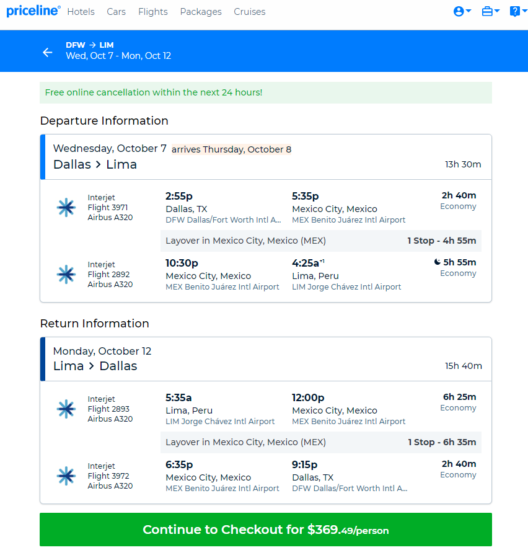
Task: Click the 2:55p departure time
Action: 179,196
